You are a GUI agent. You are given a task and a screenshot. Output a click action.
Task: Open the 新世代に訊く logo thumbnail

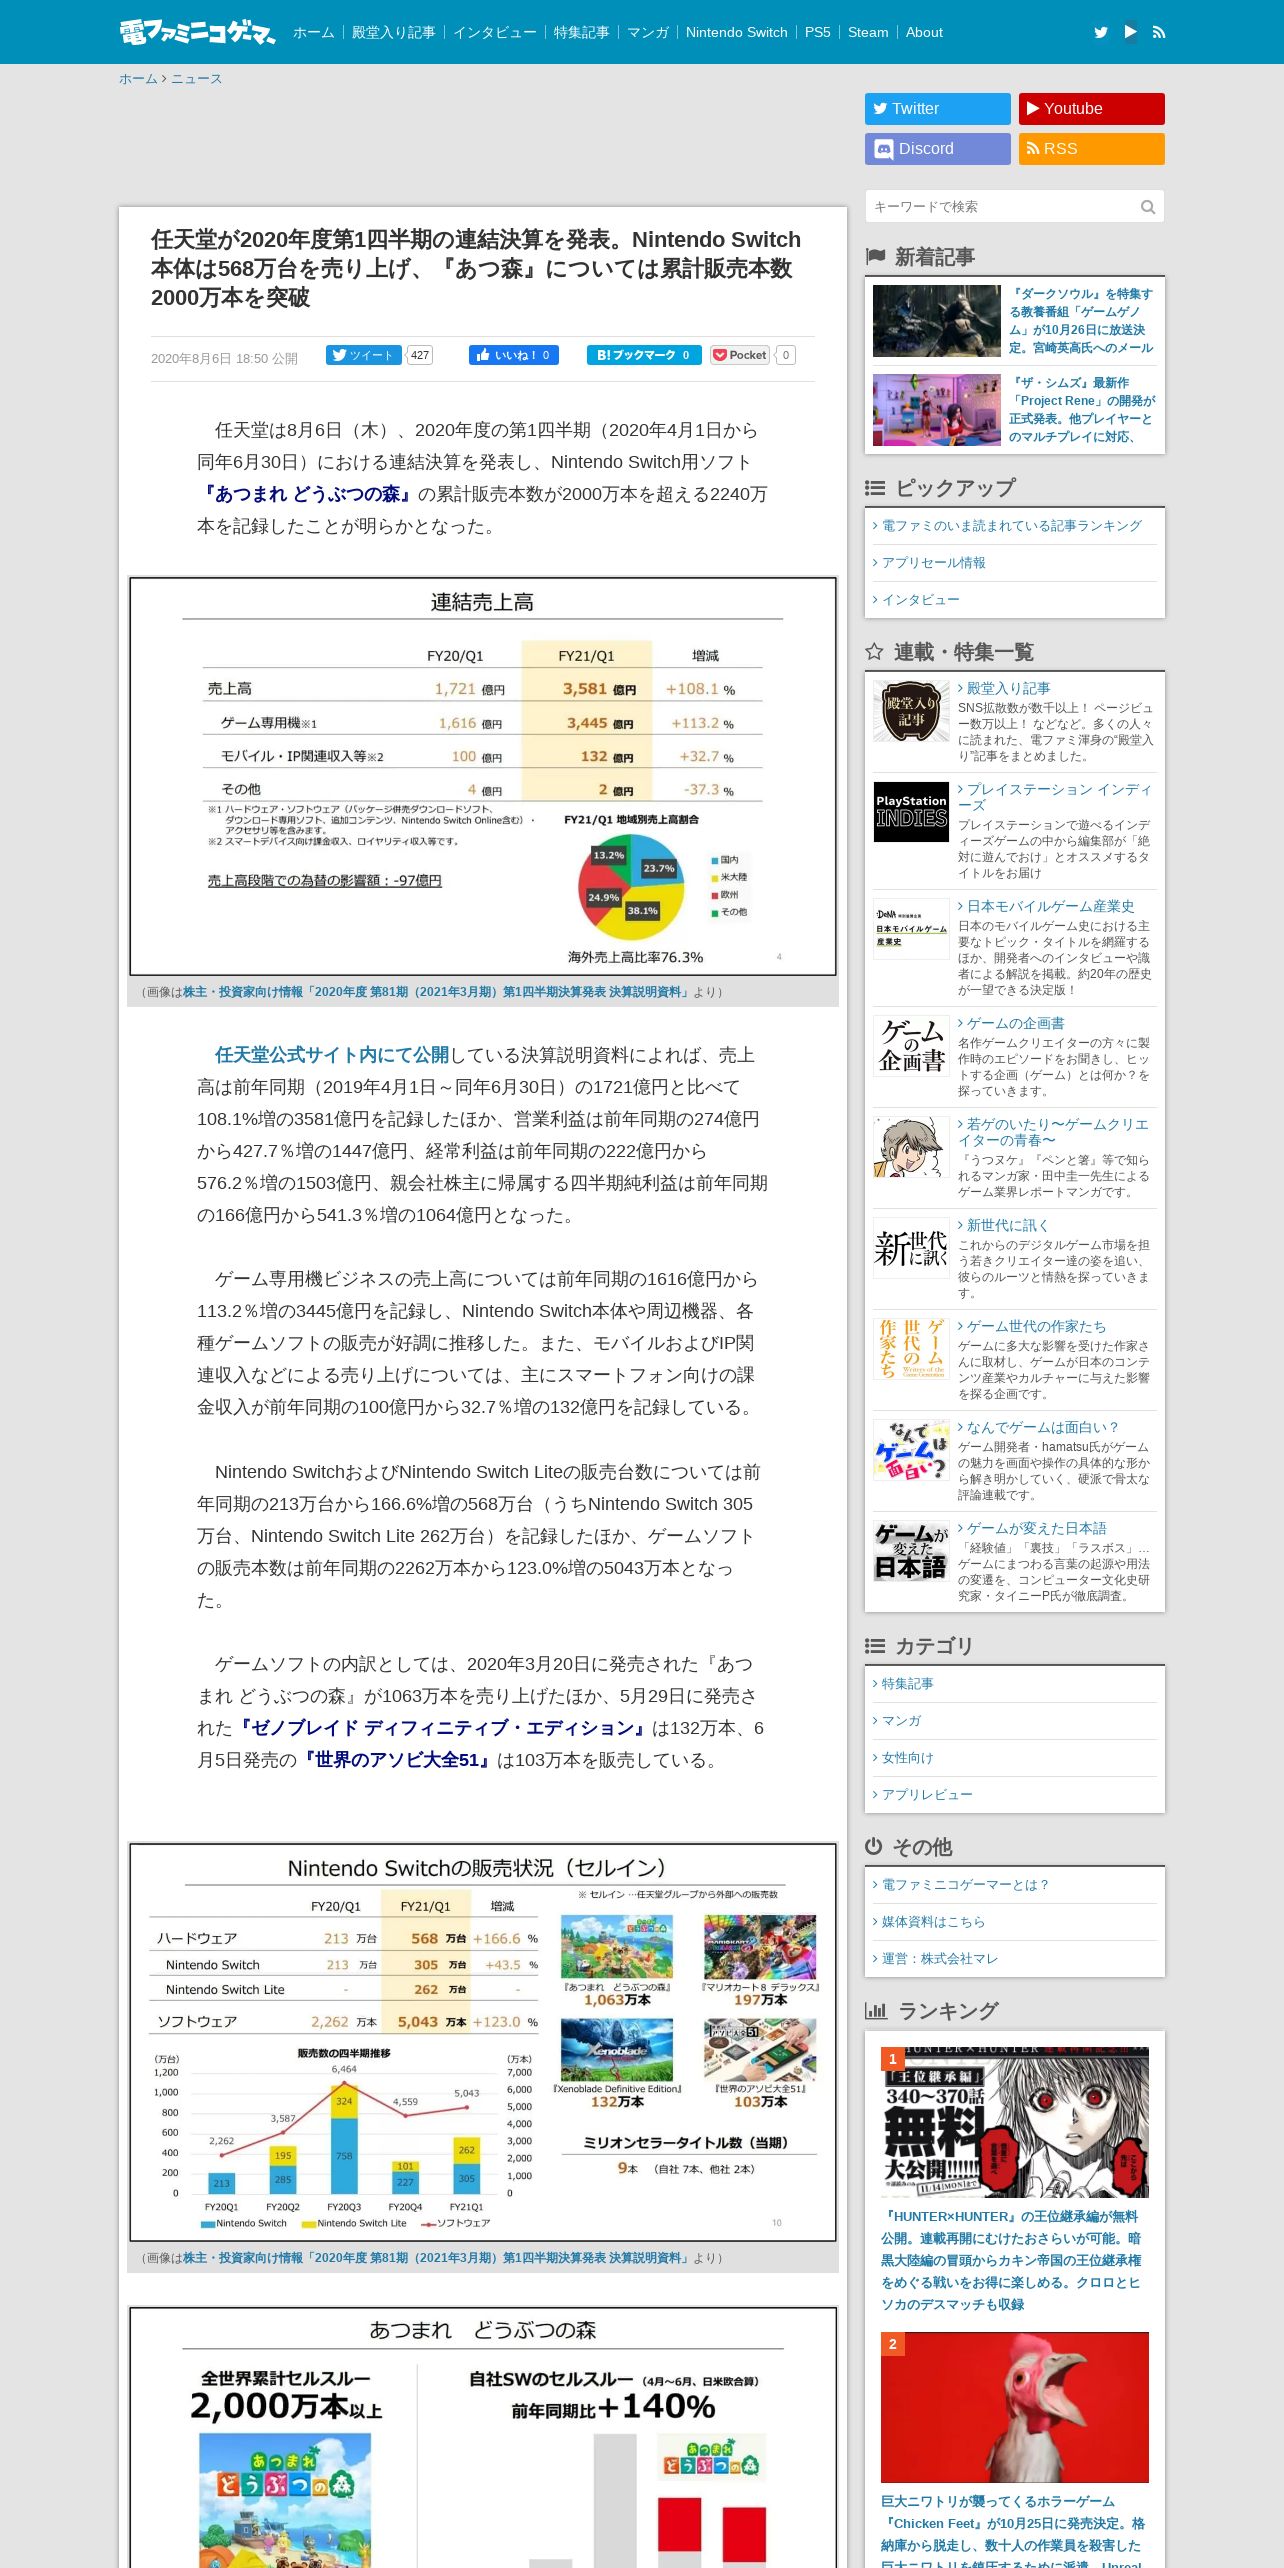click(911, 1248)
